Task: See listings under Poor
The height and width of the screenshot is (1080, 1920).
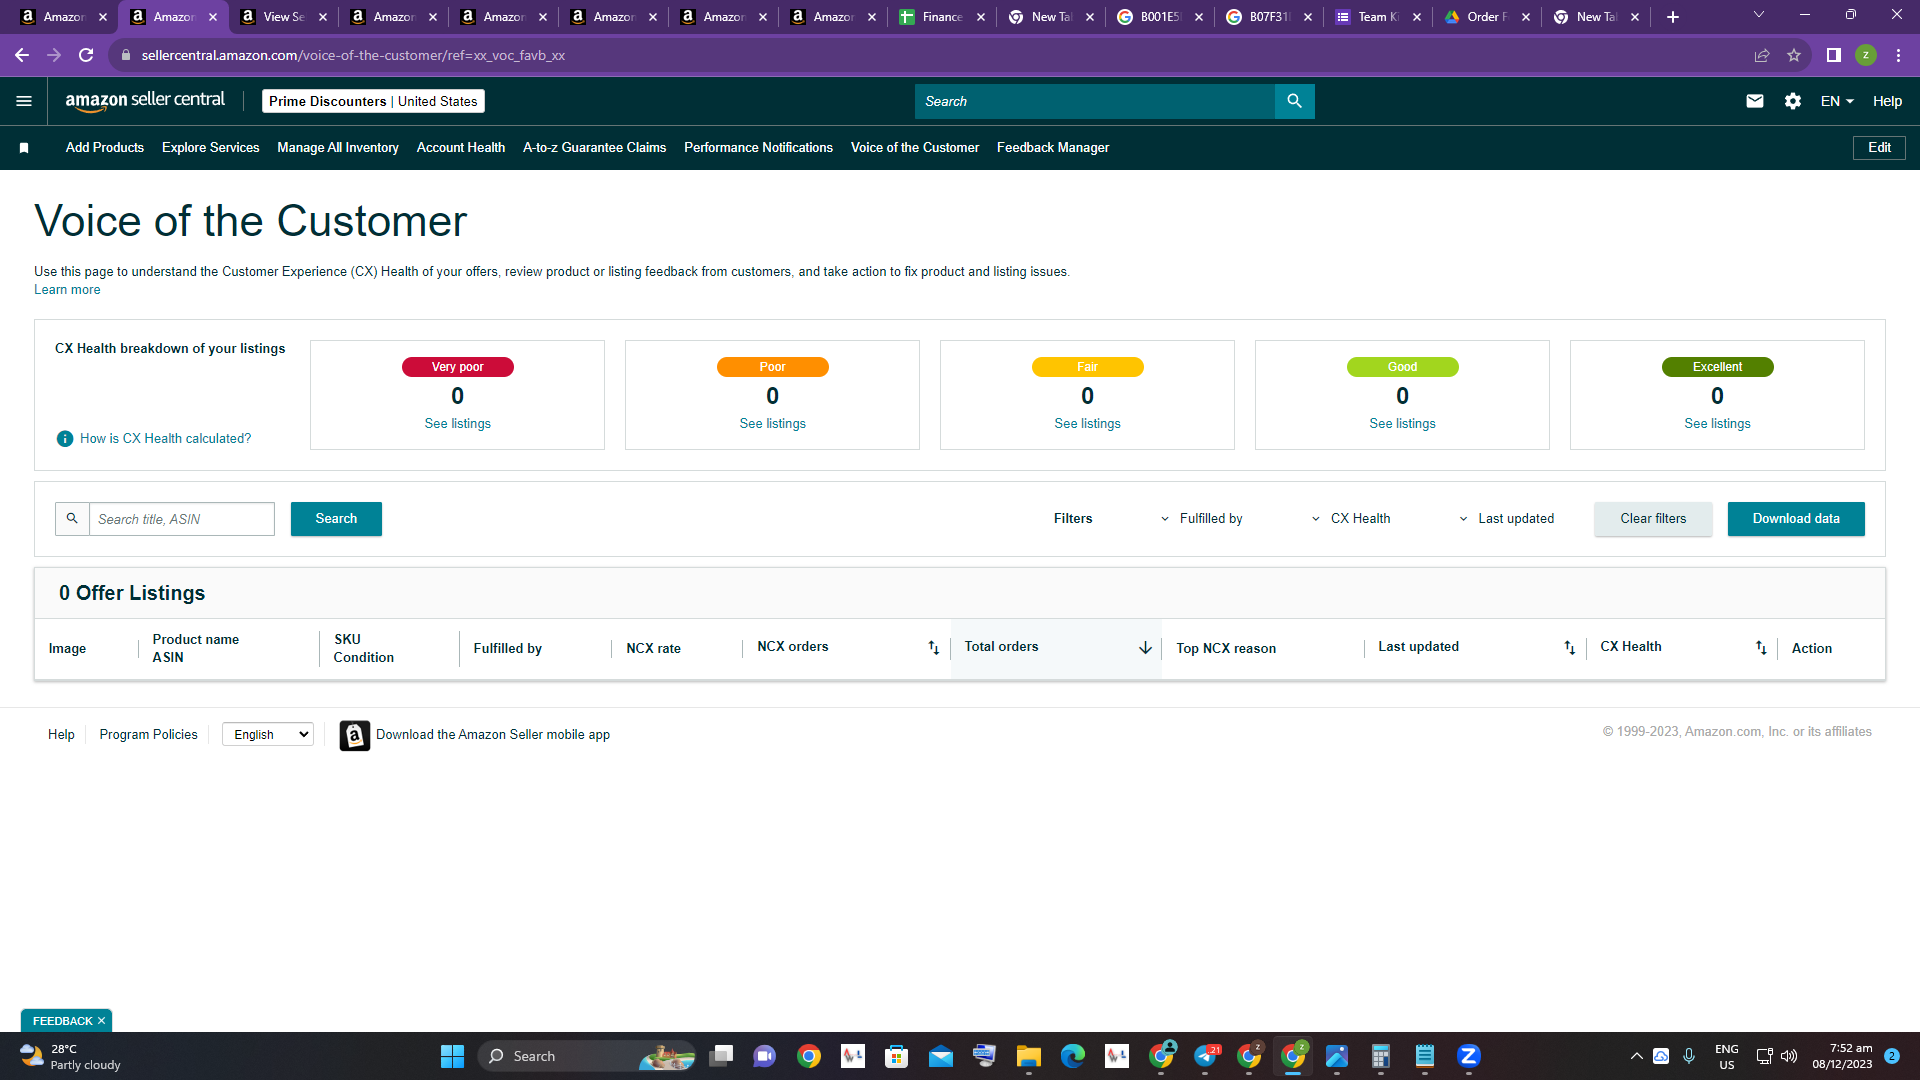Action: [772, 424]
